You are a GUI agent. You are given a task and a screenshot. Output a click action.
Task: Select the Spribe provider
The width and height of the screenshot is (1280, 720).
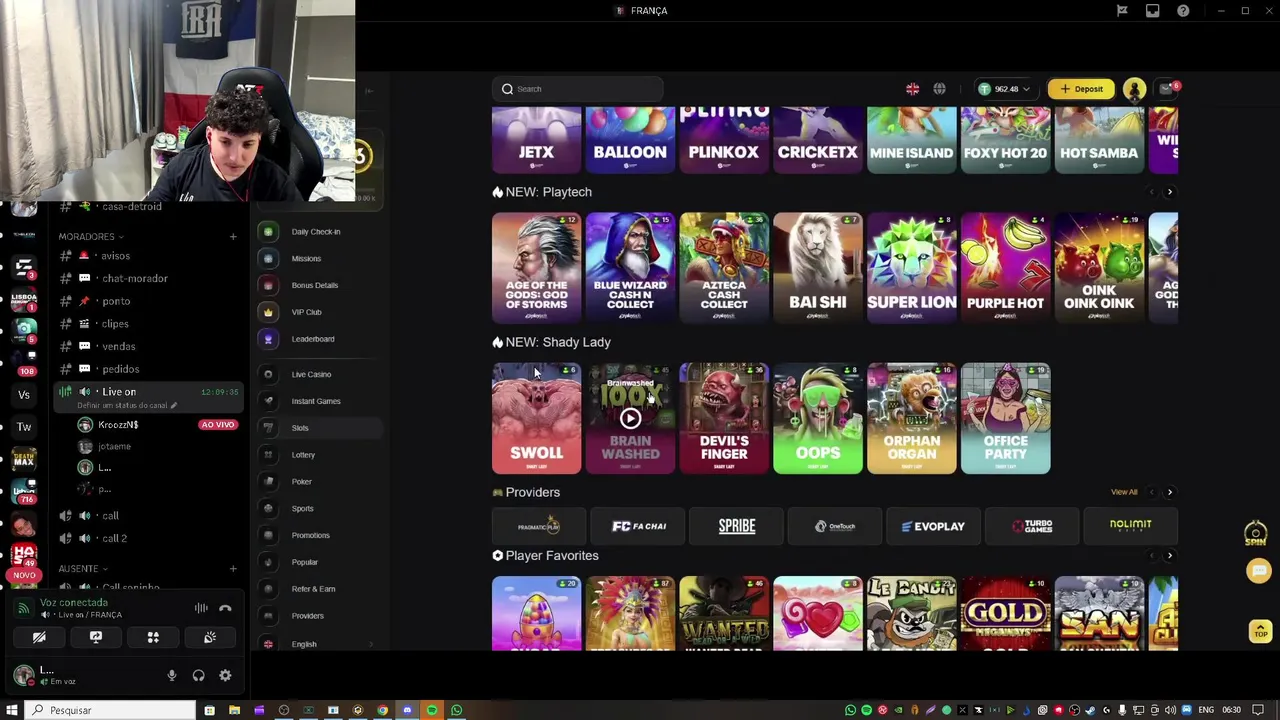coord(737,526)
